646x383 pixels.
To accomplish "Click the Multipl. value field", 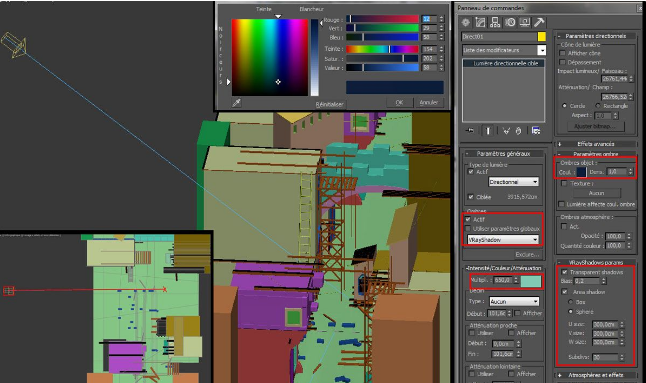I will [x=503, y=280].
